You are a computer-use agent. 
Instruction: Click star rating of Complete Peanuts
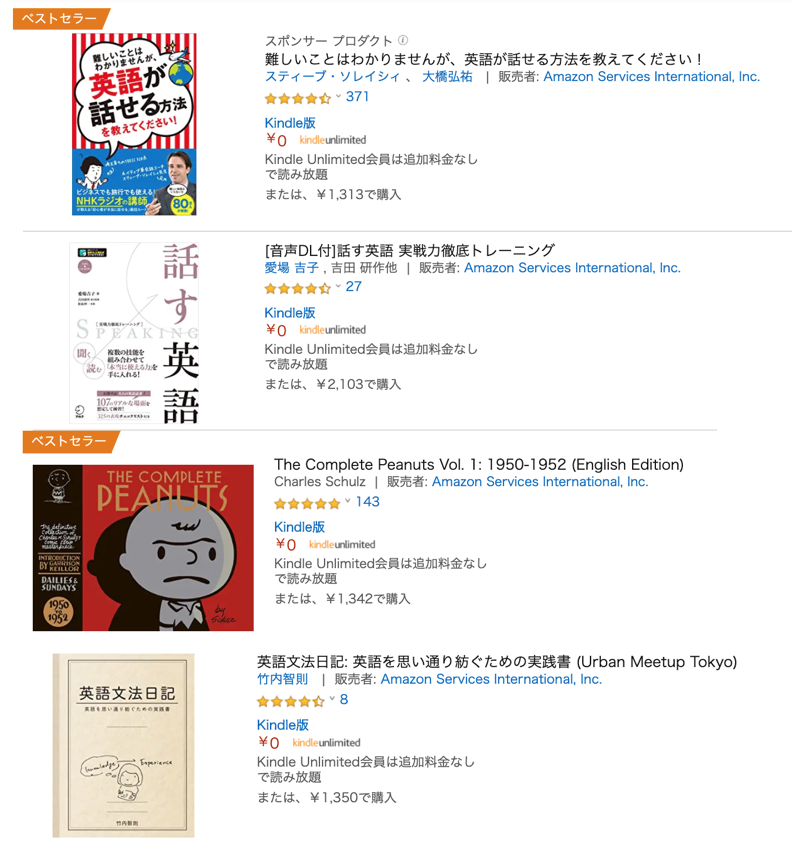[x=307, y=503]
